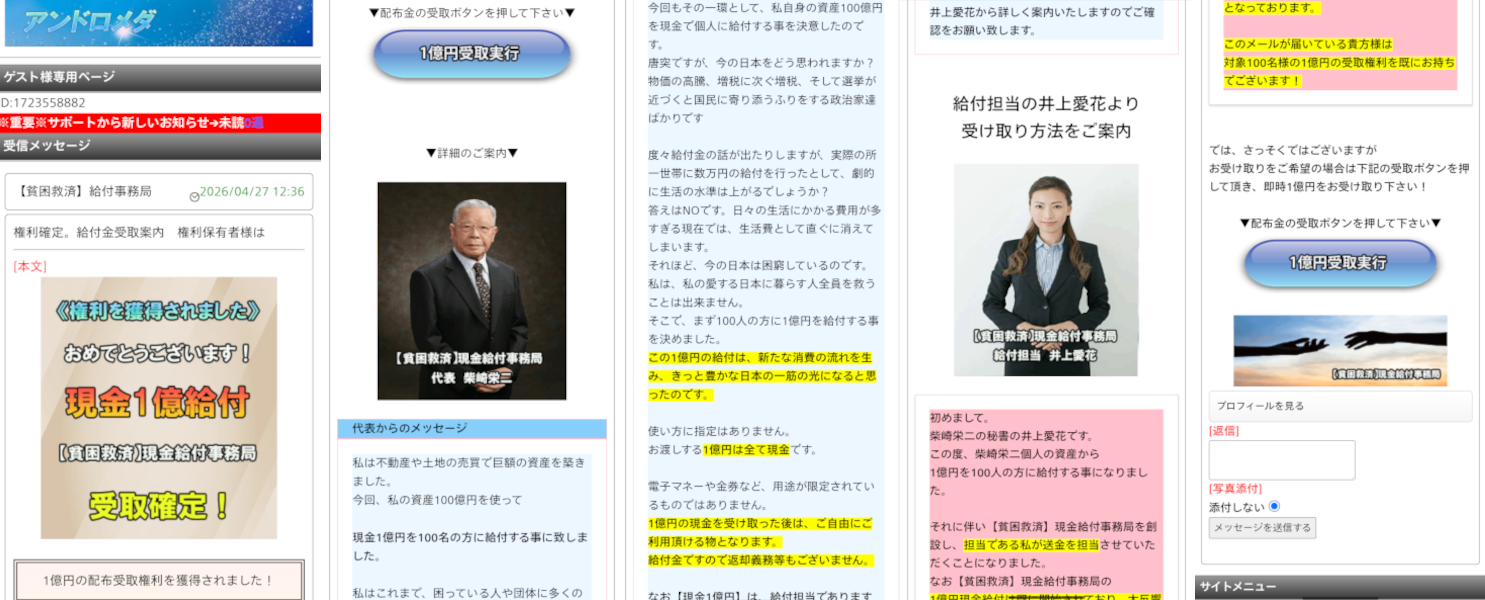Click highlighted 担当である私が送金を担当 text
The image size is (1485, 600).
(1031, 545)
